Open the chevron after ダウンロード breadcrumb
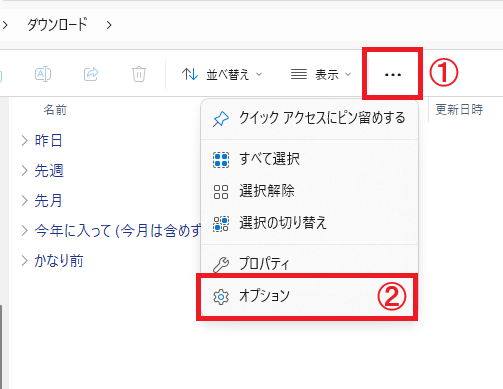Viewport: 503px width, 389px height. [109, 25]
